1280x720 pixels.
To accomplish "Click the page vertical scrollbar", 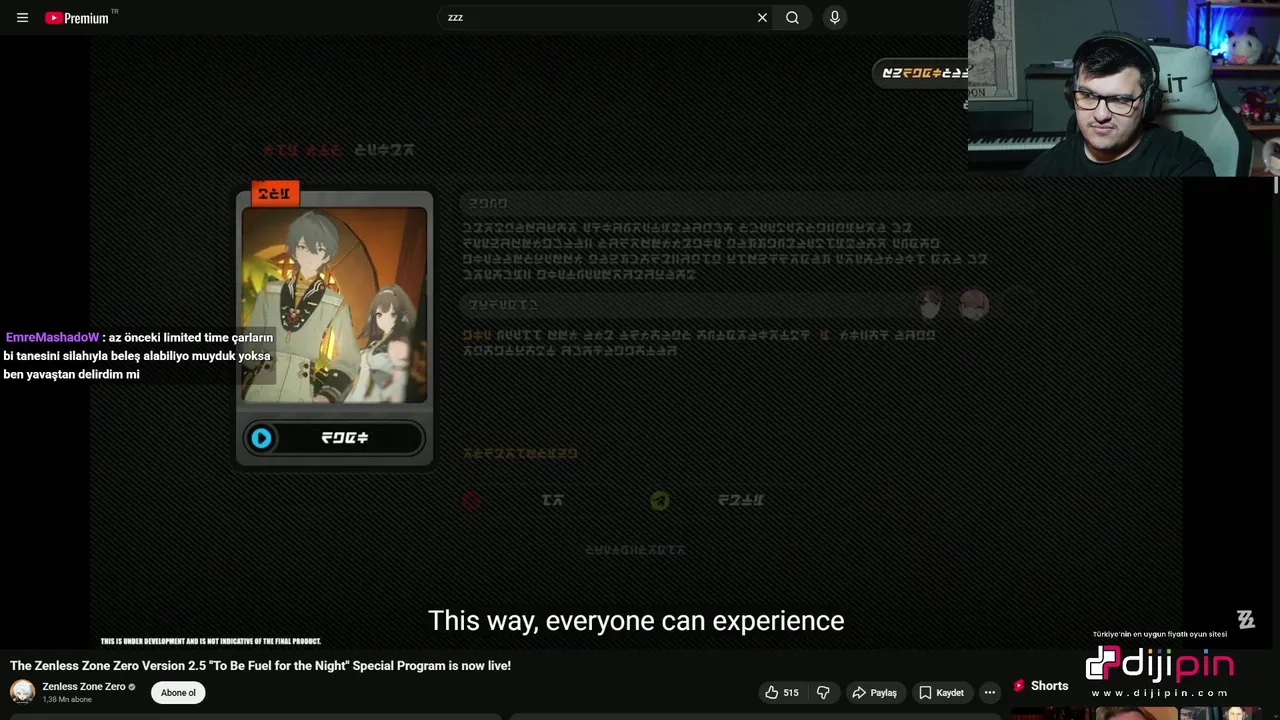I will click(1275, 185).
